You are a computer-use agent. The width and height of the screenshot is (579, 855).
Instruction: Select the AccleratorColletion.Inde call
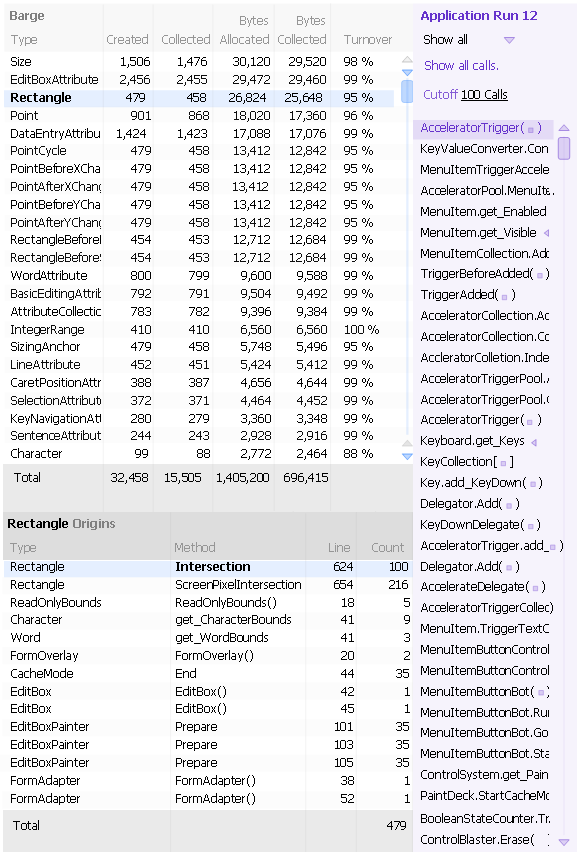(484, 358)
